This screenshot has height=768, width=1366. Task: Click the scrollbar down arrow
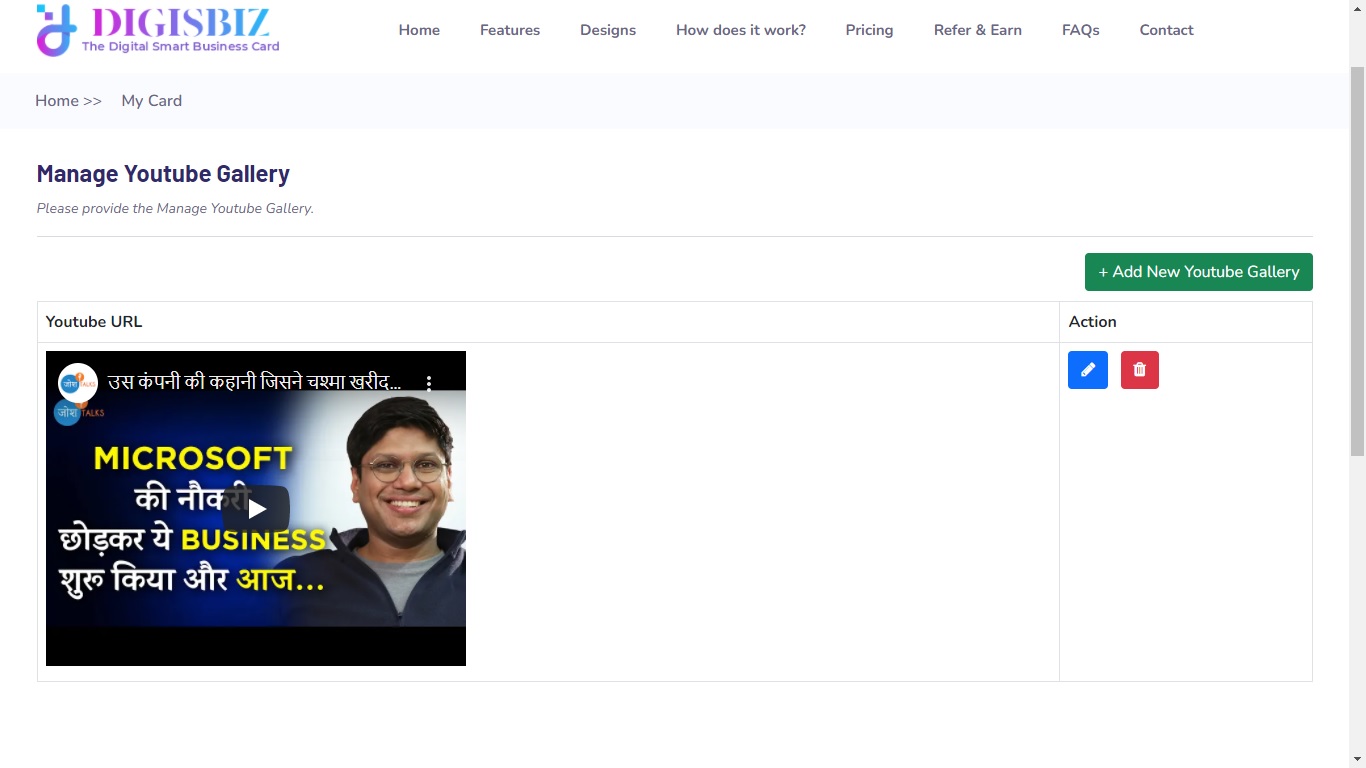click(x=1357, y=759)
